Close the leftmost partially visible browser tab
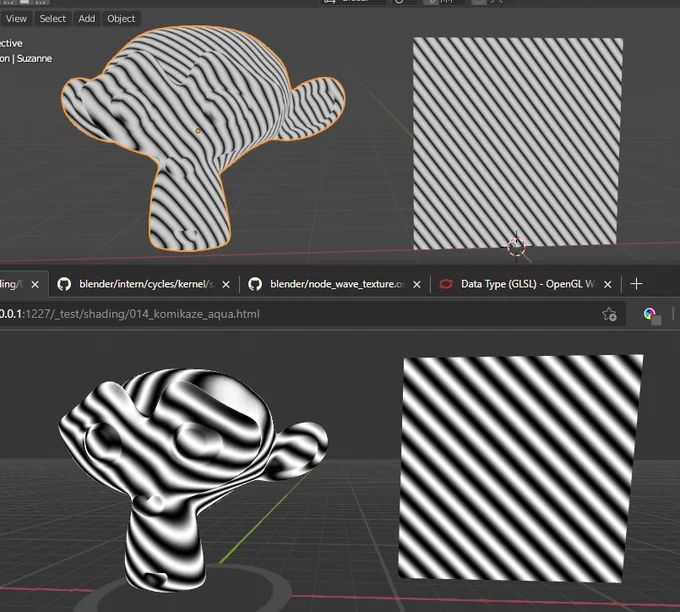This screenshot has height=612, width=680. [35, 285]
